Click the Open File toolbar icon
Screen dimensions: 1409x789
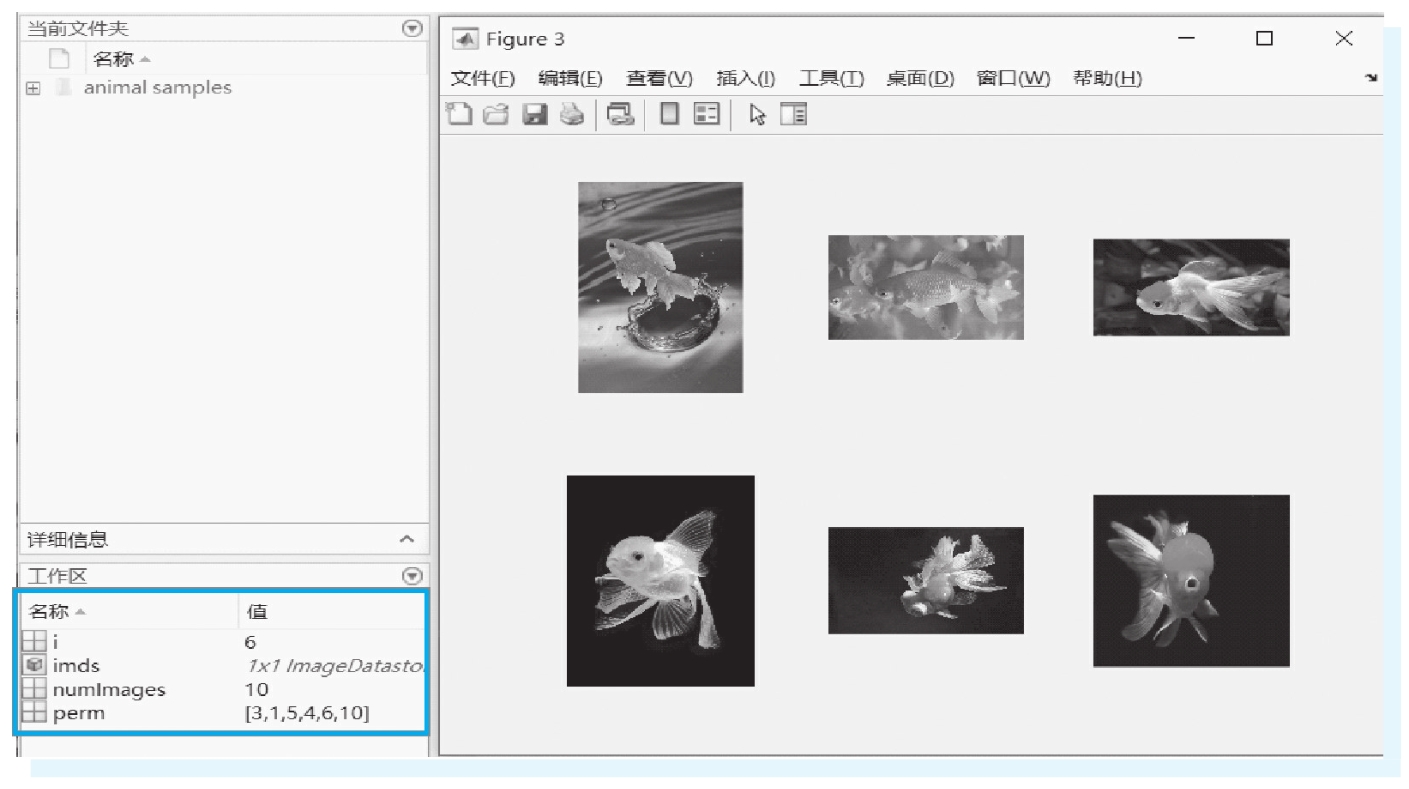496,115
